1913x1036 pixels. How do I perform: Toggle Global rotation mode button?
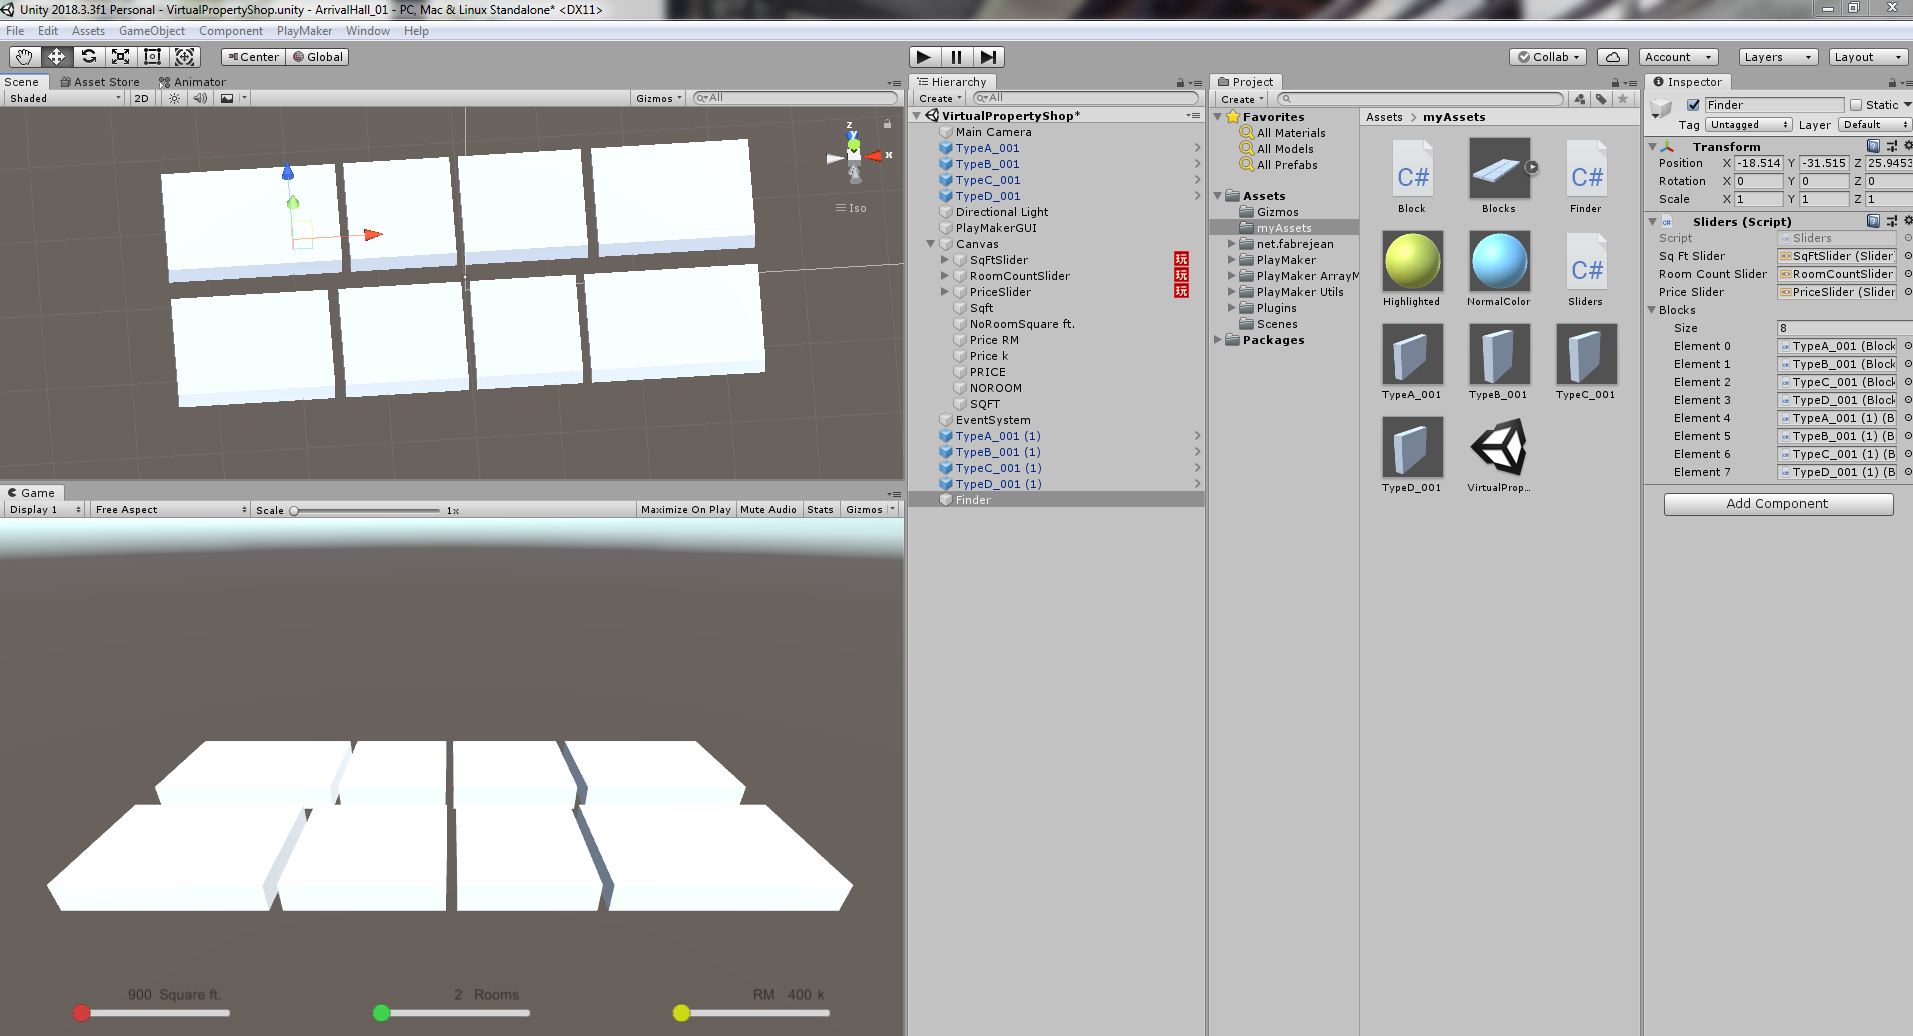tap(317, 57)
